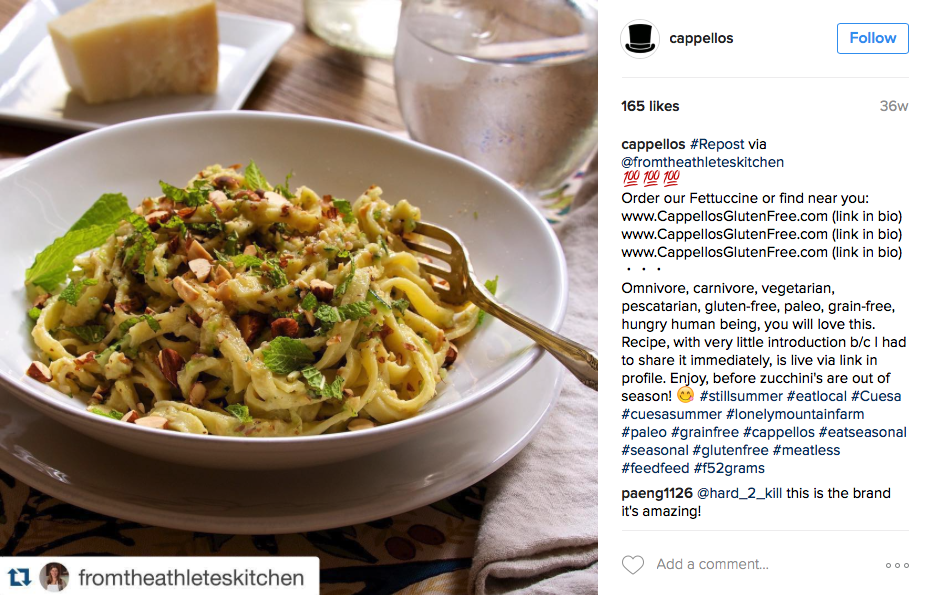This screenshot has height=595, width=931.
Task: Open the #f52grams hashtag
Action: click(729, 468)
